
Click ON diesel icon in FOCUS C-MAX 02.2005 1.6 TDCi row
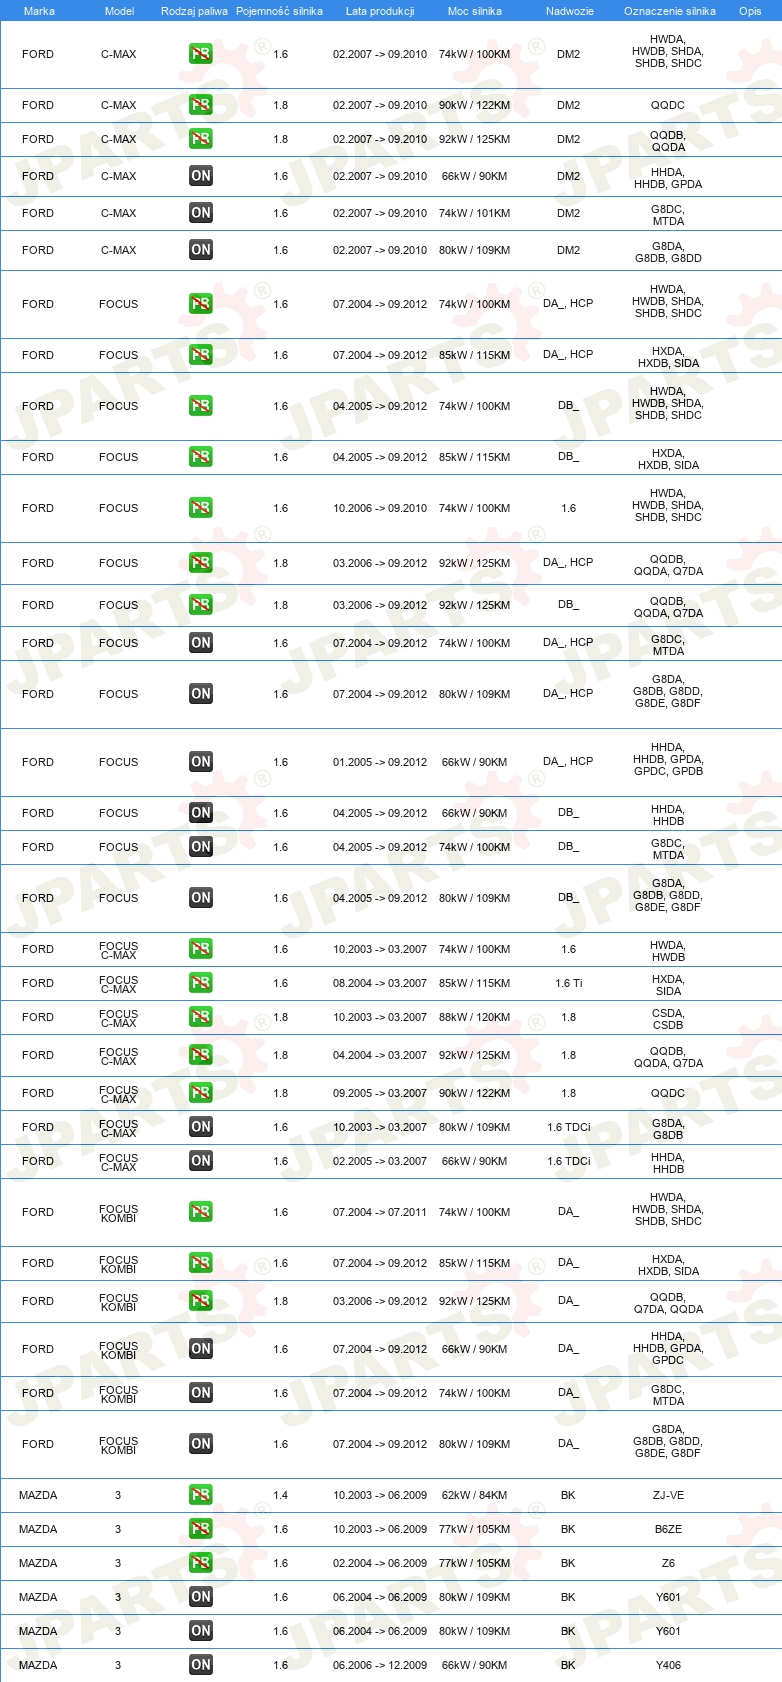[x=201, y=1161]
